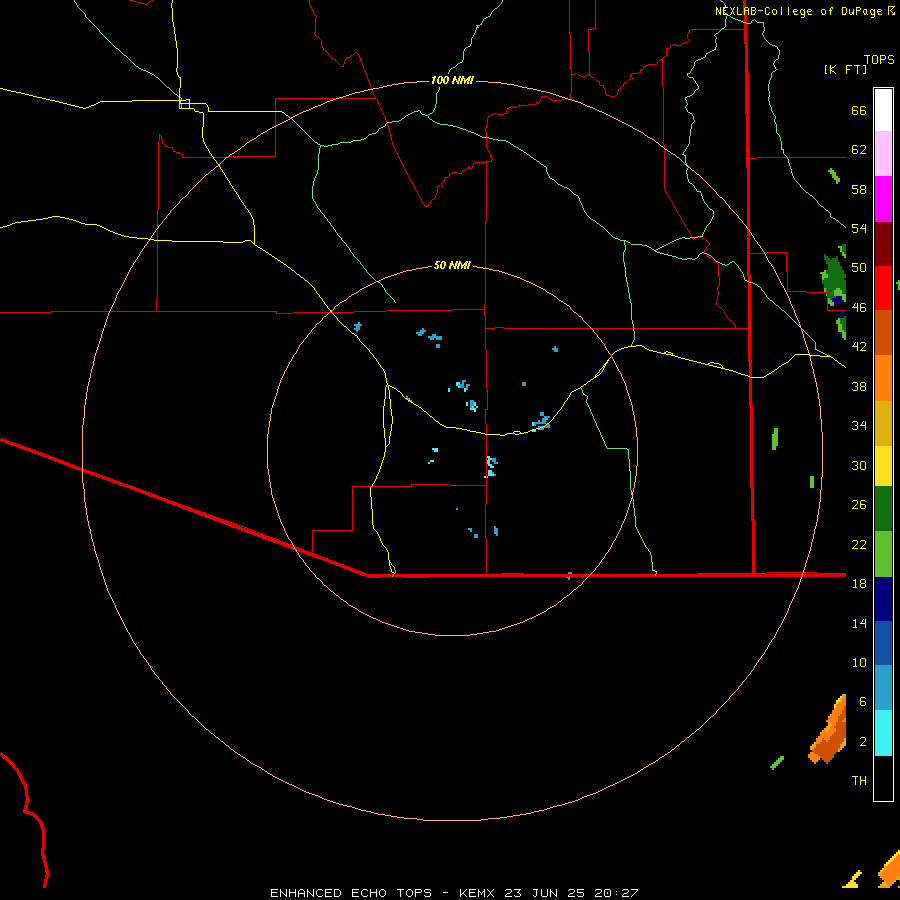This screenshot has height=900, width=900.
Task: Click the '20:27' timestamp in the caption
Action: [x=618, y=893]
